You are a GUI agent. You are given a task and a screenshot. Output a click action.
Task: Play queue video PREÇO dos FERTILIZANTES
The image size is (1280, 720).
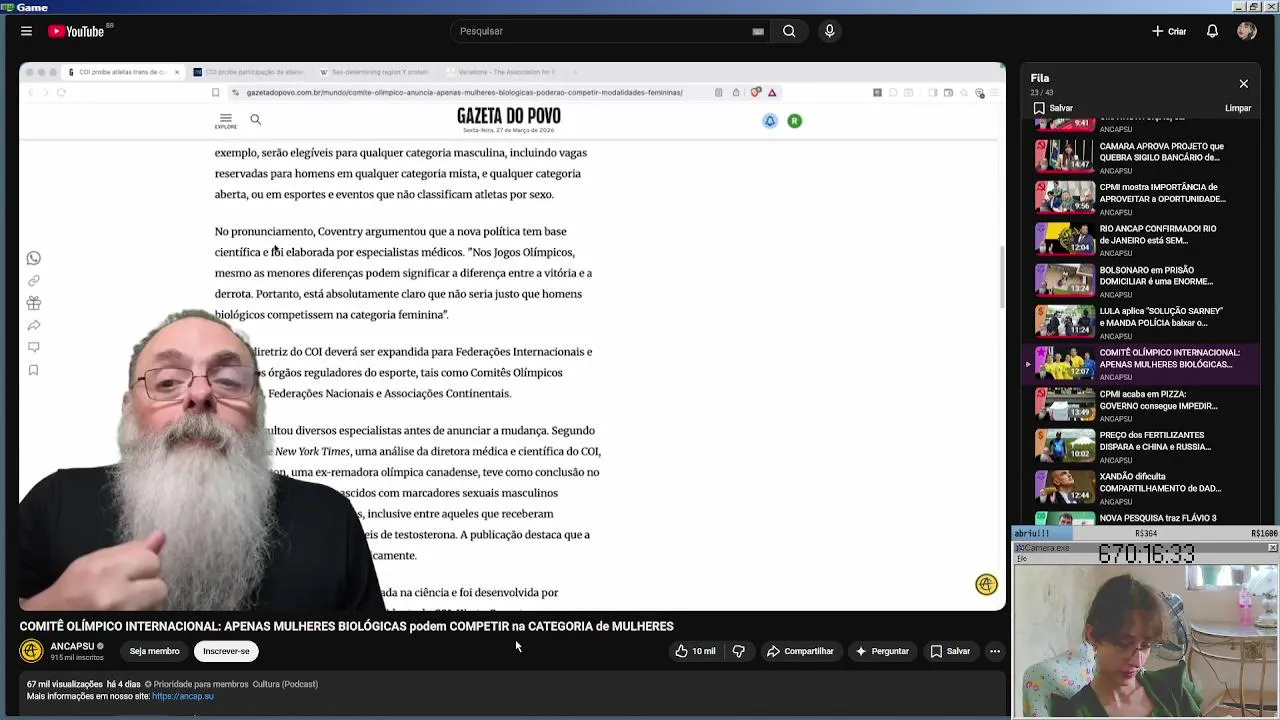1140,446
